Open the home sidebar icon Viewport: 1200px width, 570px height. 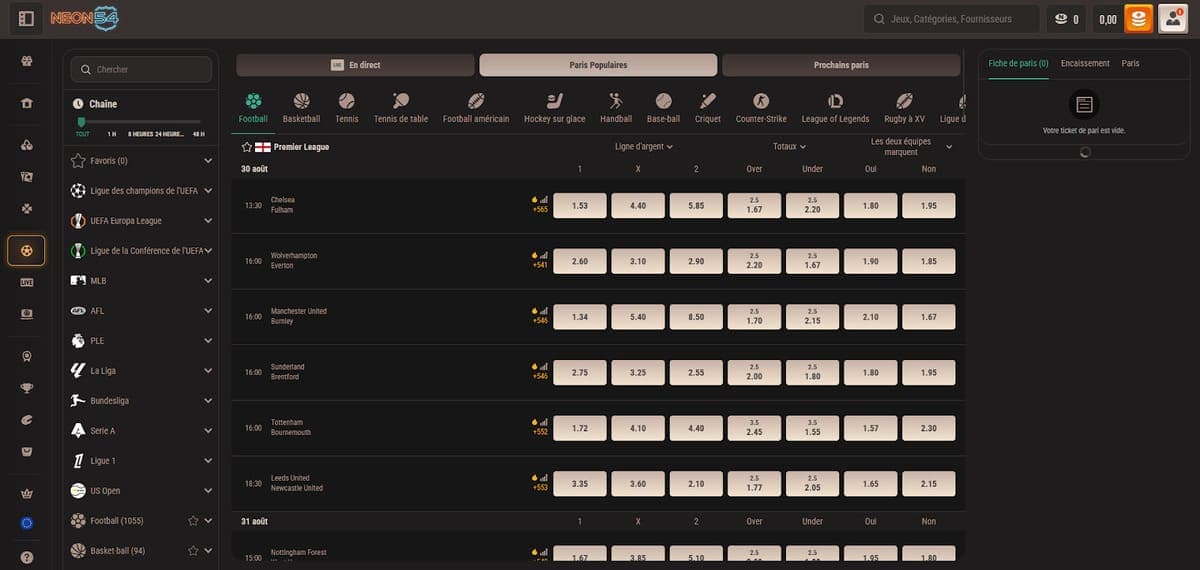click(x=26, y=103)
